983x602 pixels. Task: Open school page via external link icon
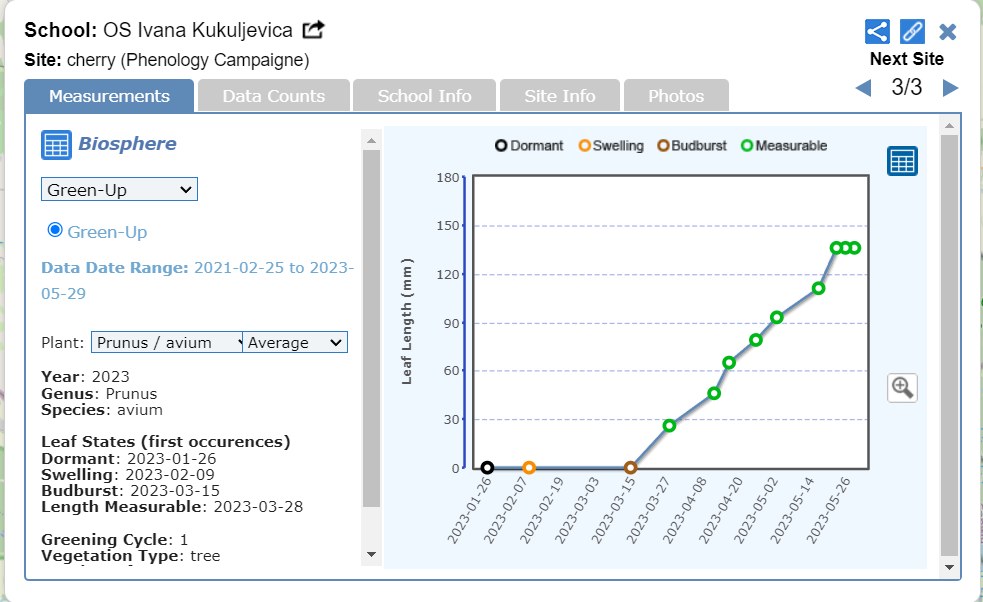click(x=314, y=30)
